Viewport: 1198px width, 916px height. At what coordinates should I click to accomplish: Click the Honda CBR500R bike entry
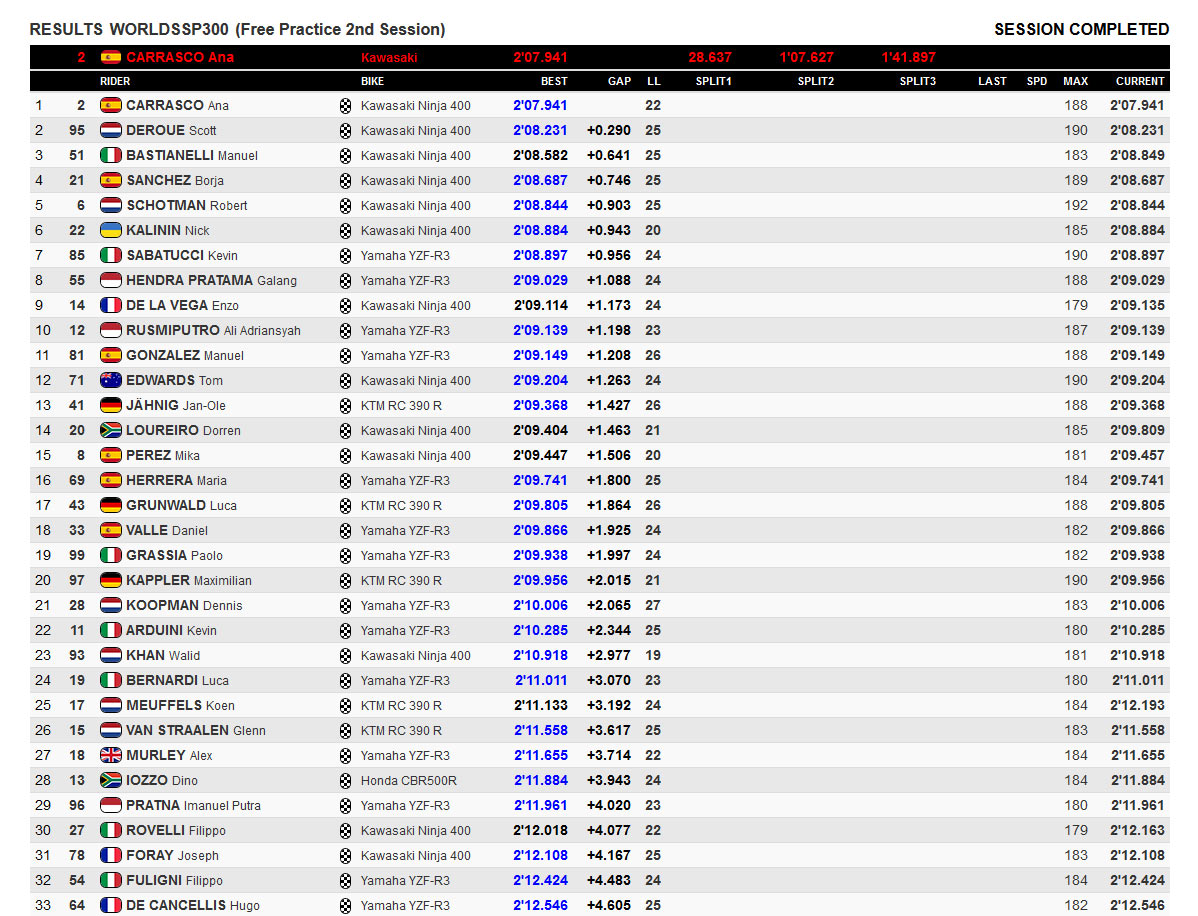[x=409, y=781]
